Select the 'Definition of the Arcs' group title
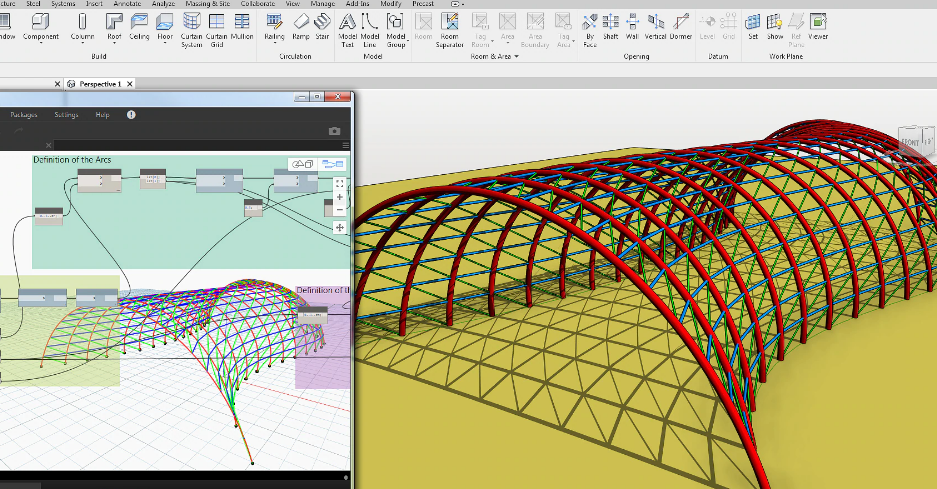This screenshot has height=489, width=937. pos(72,160)
